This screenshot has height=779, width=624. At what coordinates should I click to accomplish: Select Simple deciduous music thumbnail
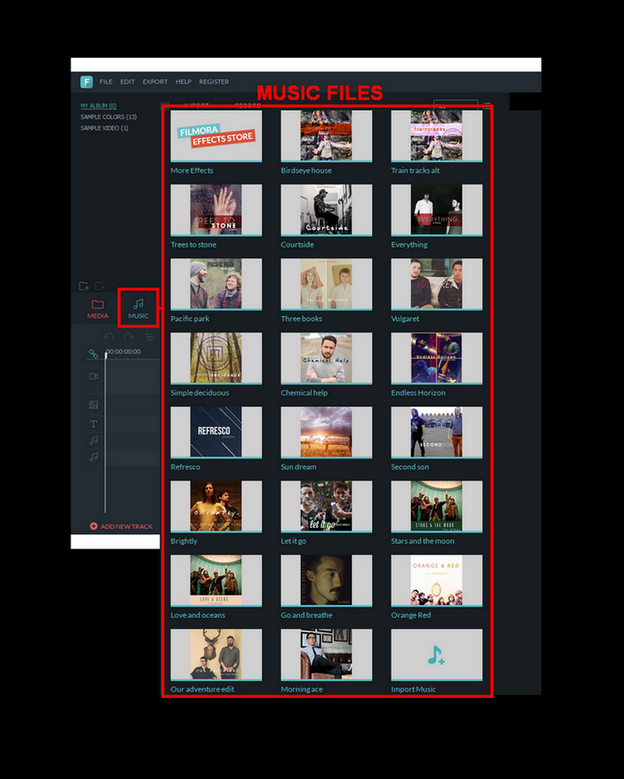216,358
